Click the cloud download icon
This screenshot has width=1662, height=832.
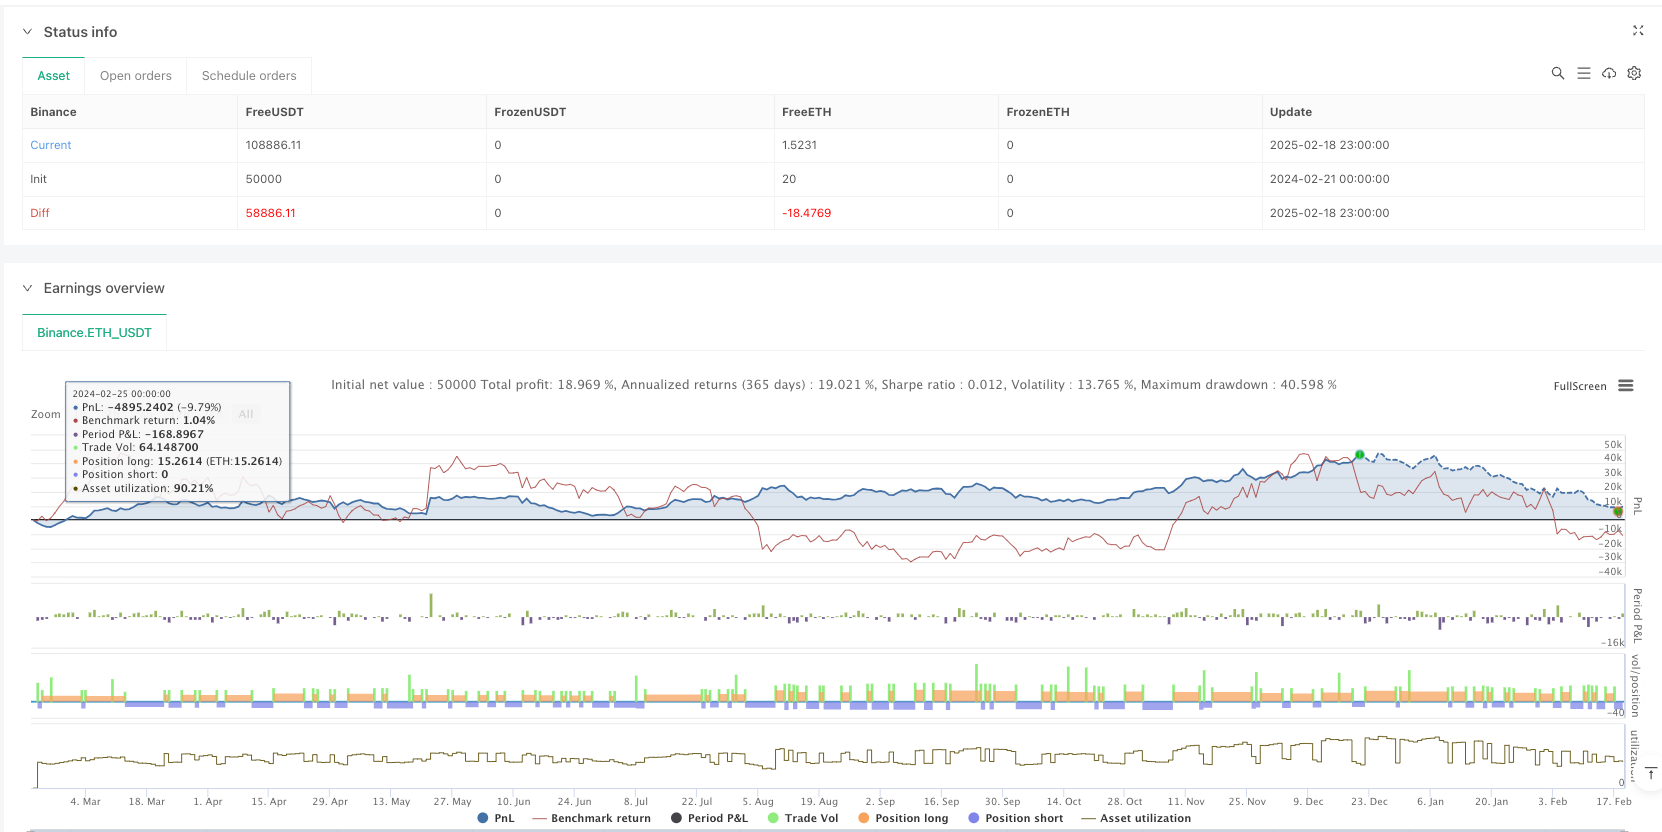(1609, 73)
